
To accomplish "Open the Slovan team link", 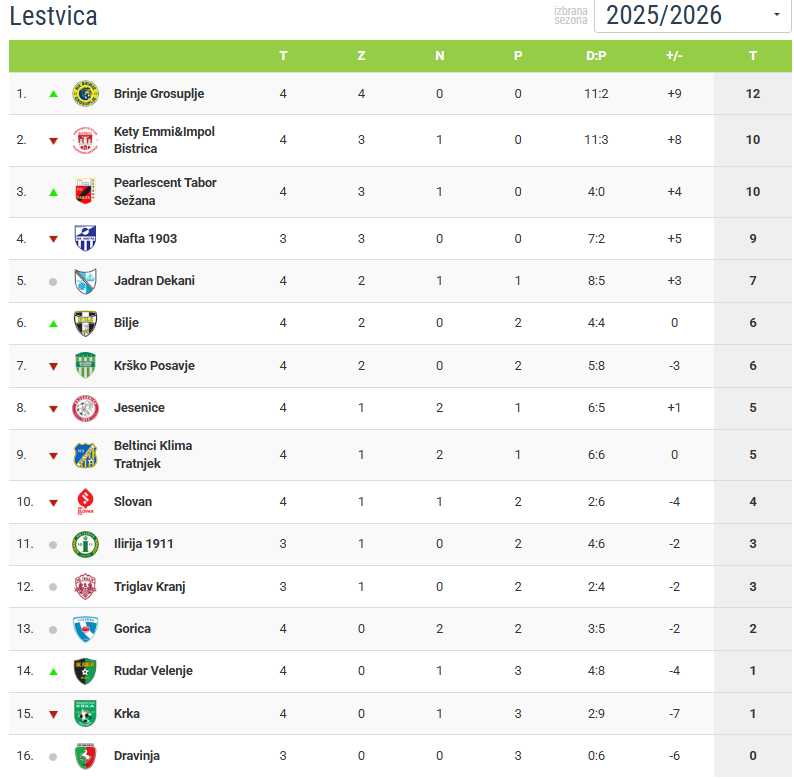I will coord(133,501).
